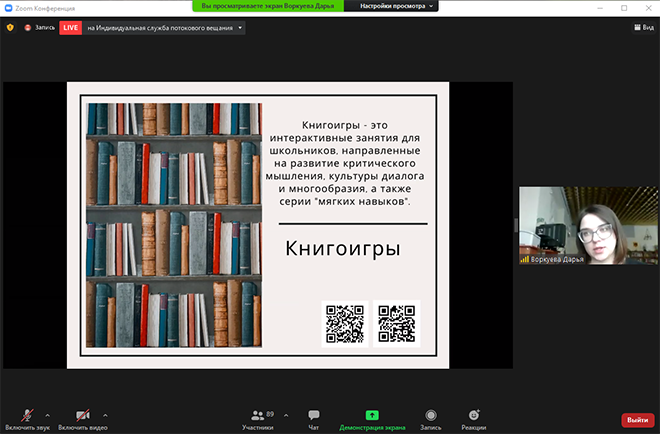The height and width of the screenshot is (434, 660).
Task: Expand arrow beside the participants button
Action: tap(286, 414)
